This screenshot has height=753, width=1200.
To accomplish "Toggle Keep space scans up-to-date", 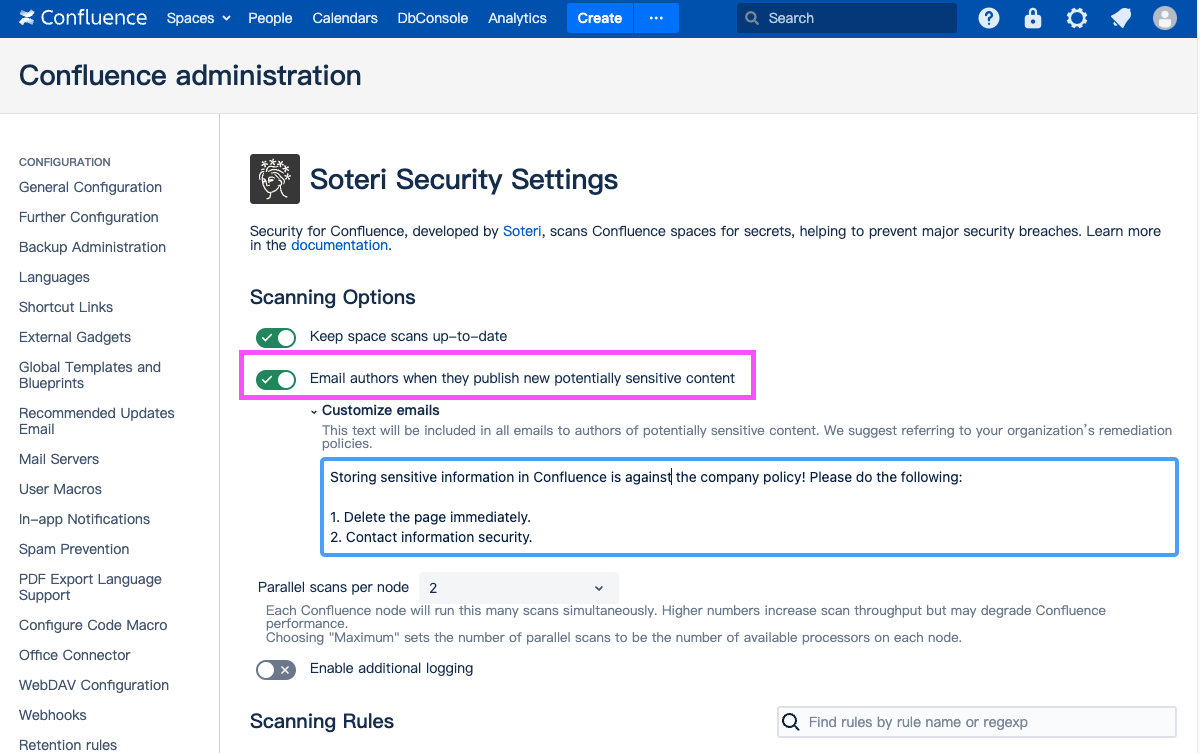I will tap(276, 337).
